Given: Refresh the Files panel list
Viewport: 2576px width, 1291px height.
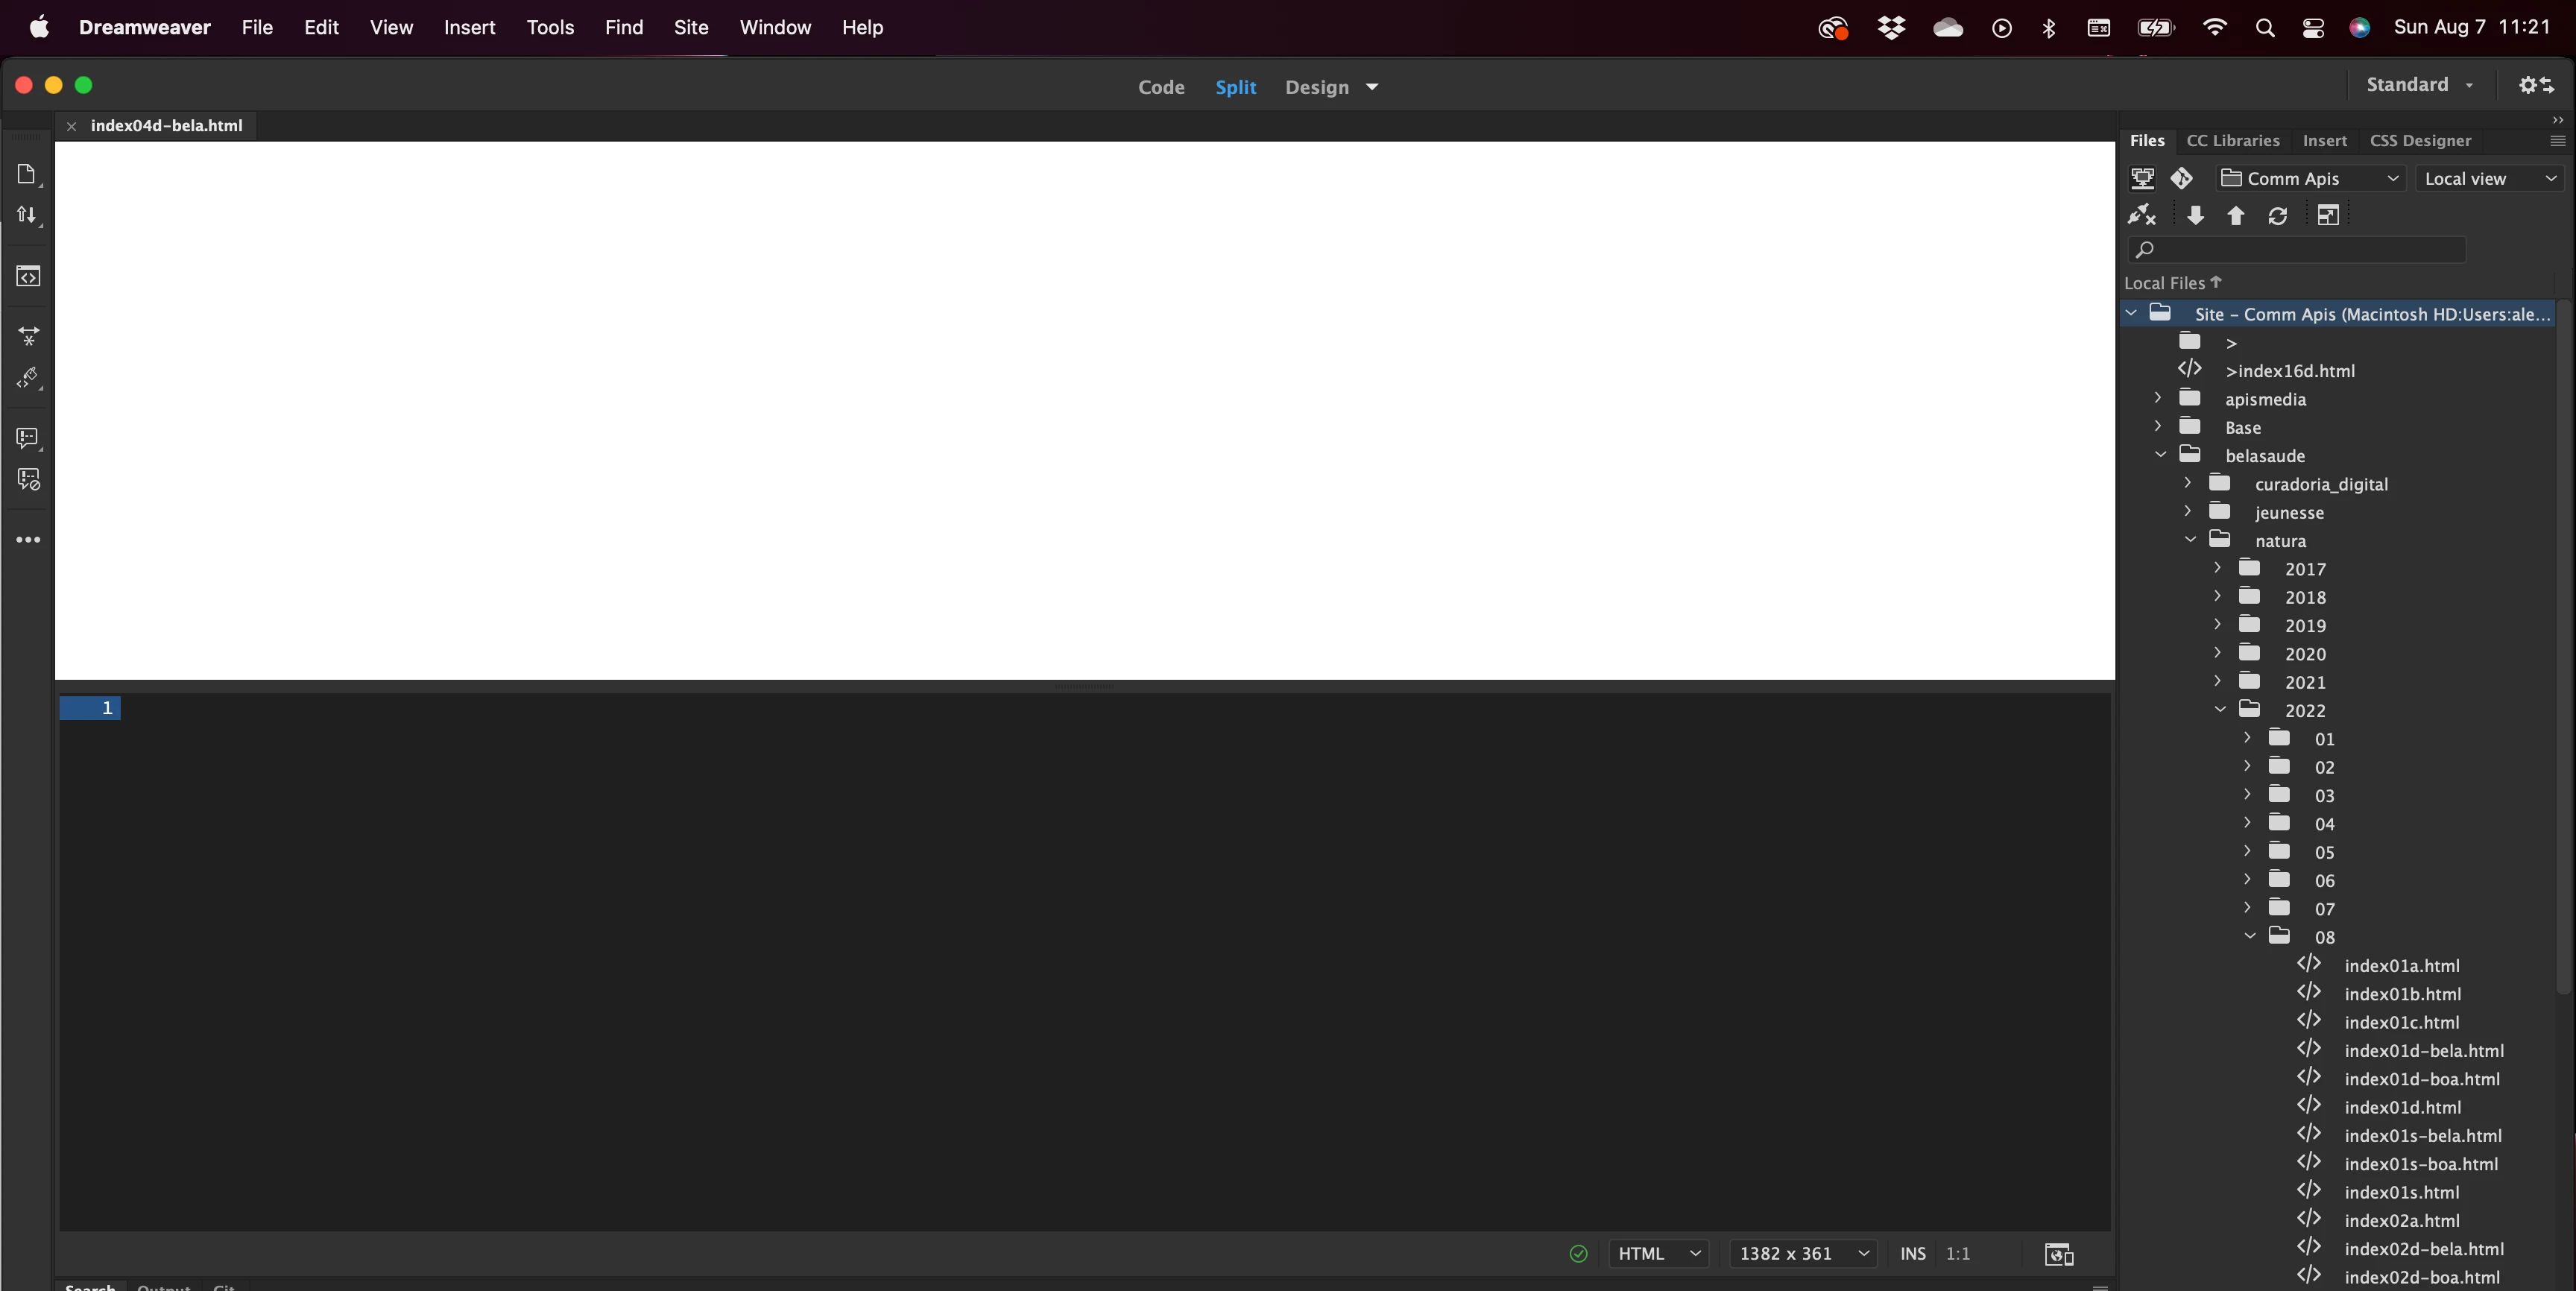Looking at the screenshot, I should pos(2278,216).
